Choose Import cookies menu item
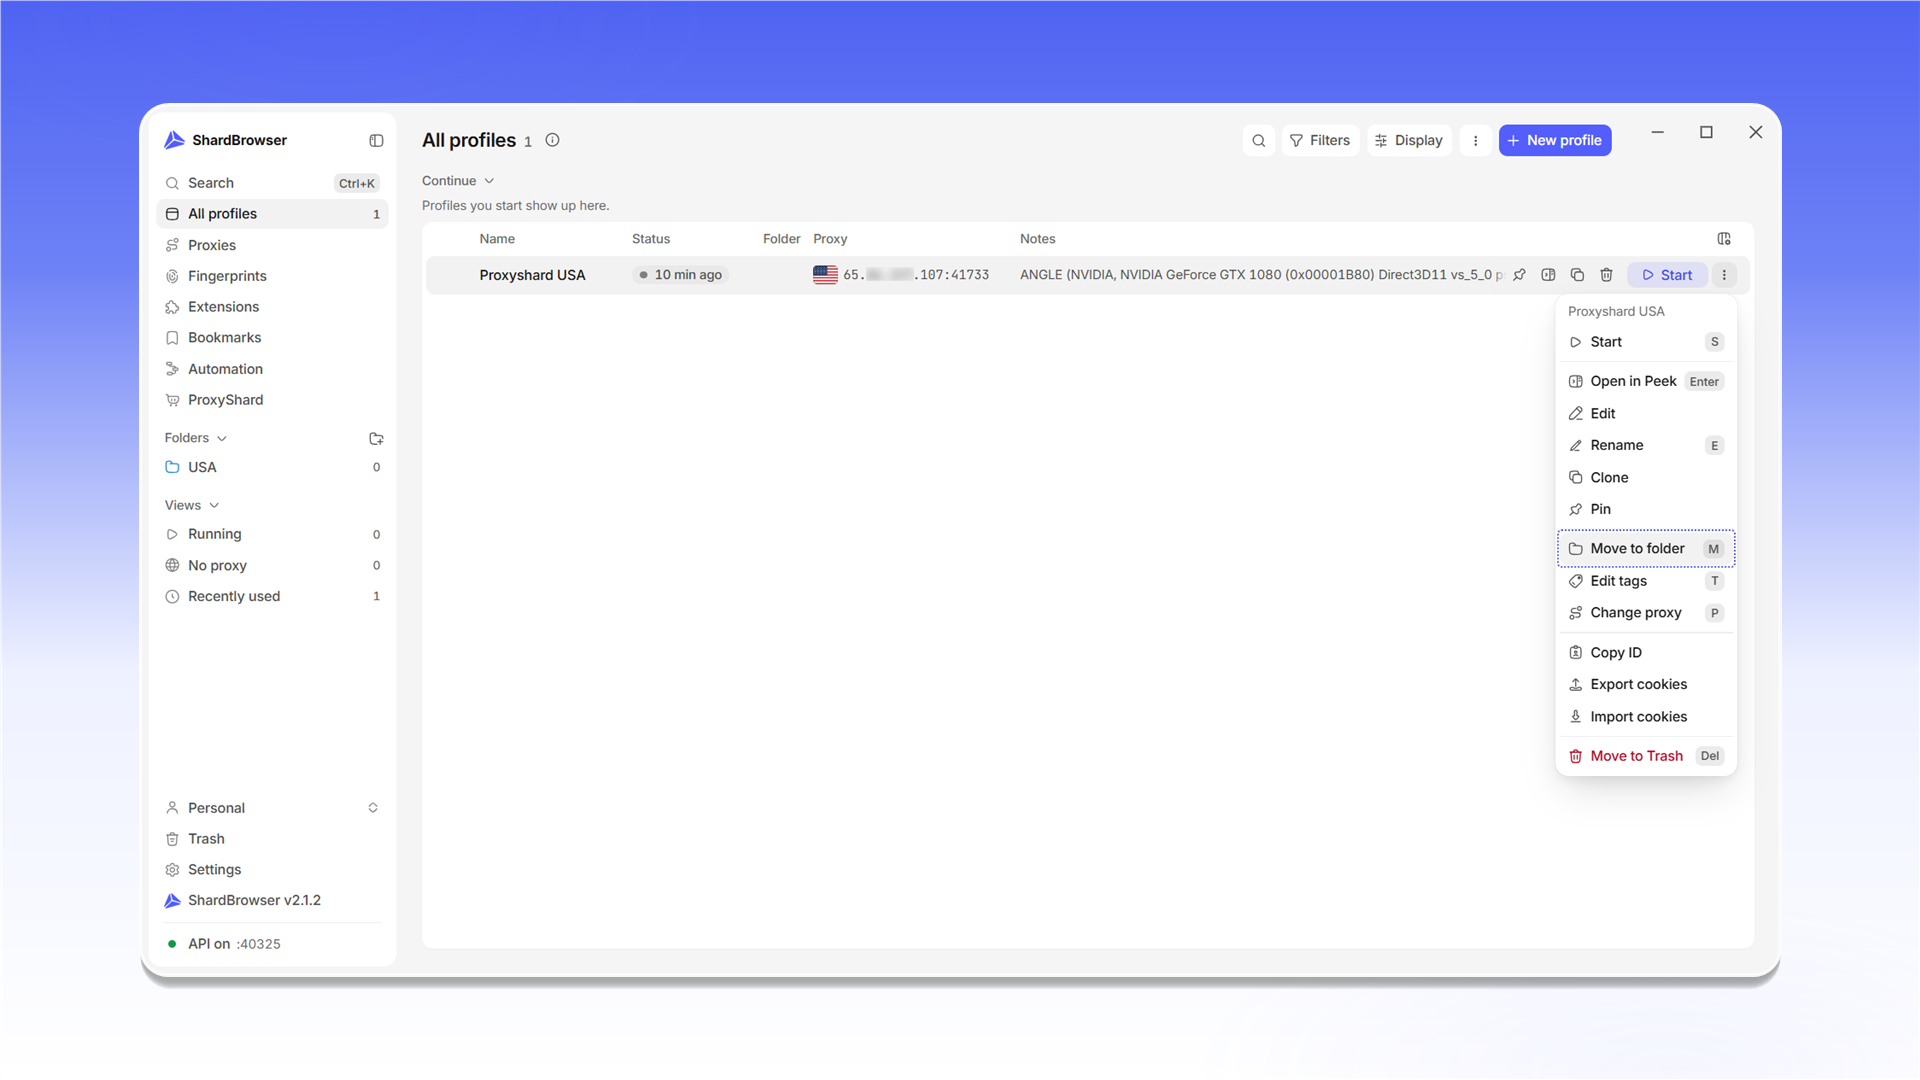Image resolution: width=1920 pixels, height=1080 pixels. (1646, 717)
